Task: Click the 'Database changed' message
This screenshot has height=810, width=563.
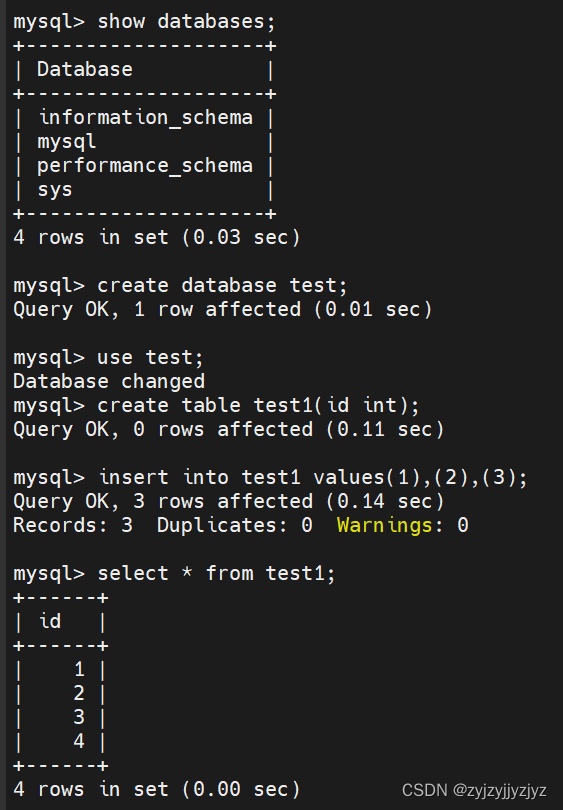Action: tap(109, 381)
